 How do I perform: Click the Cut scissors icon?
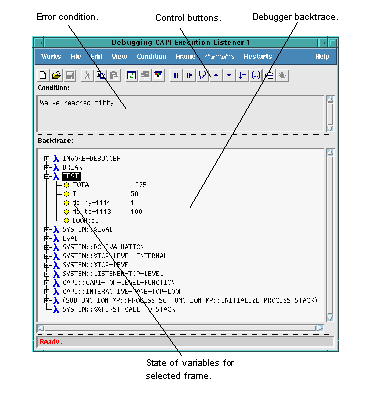click(x=87, y=75)
